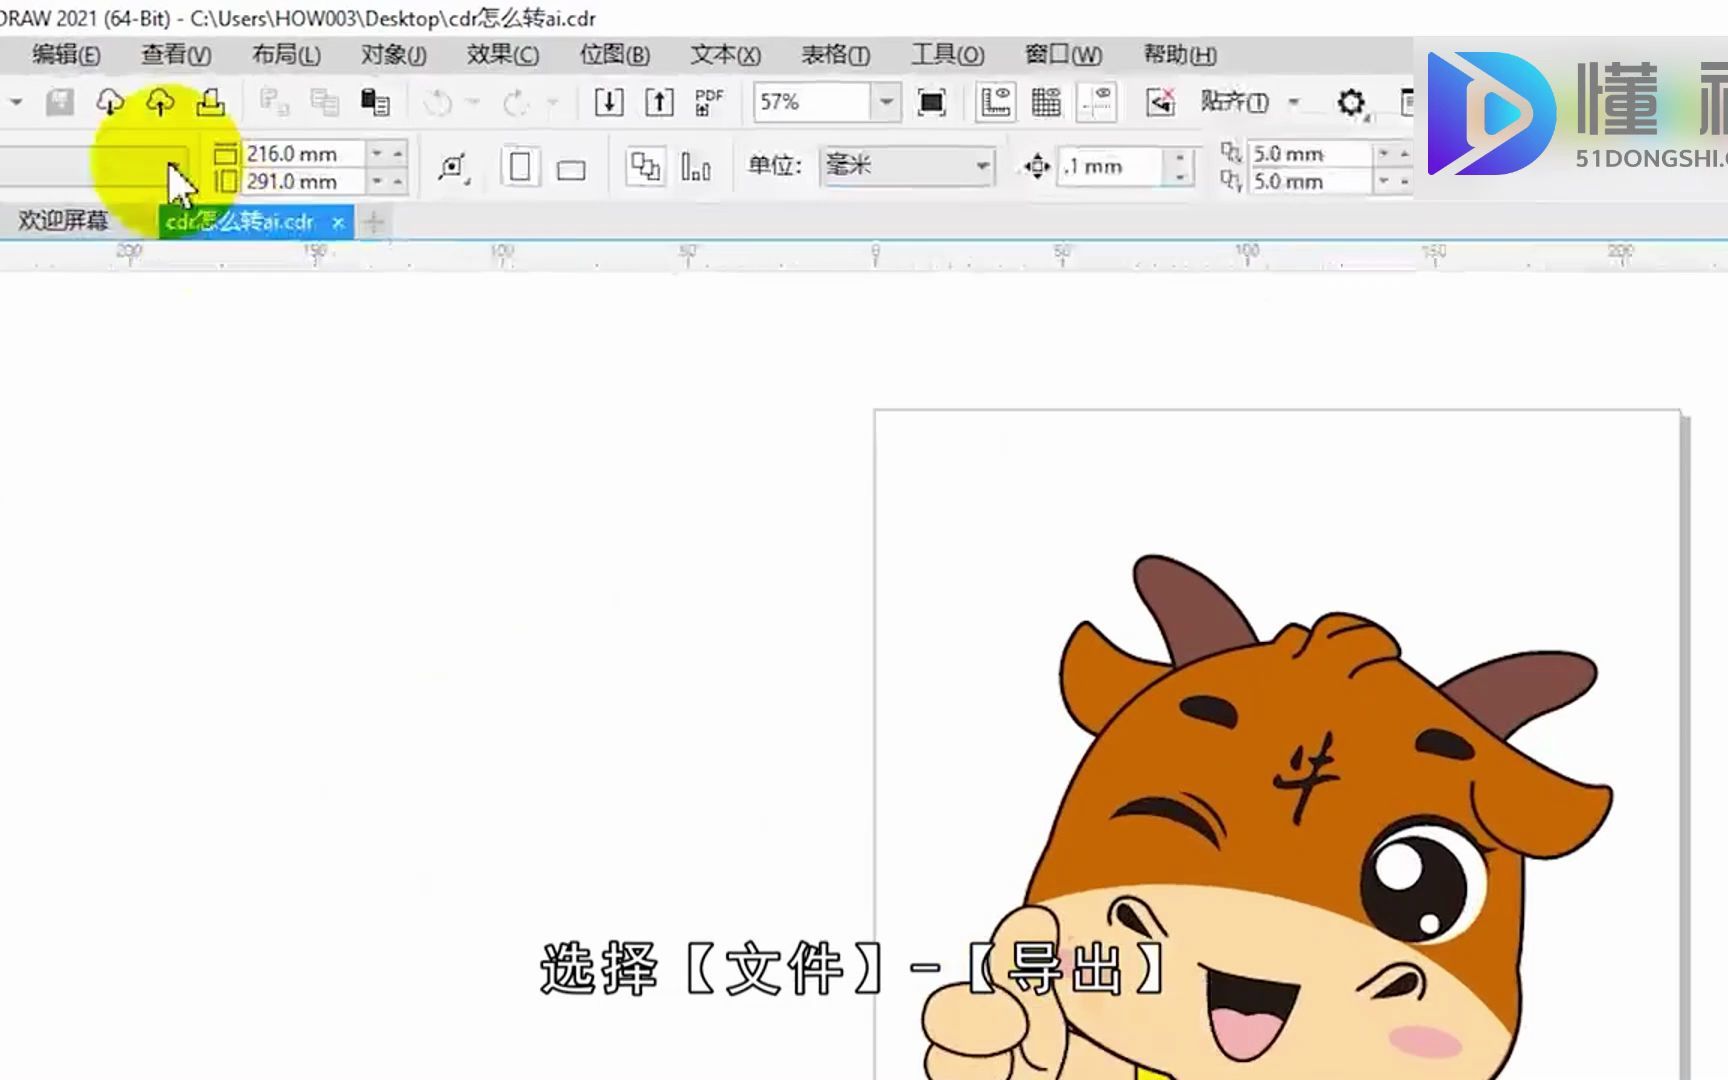This screenshot has width=1728, height=1080.
Task: Click the Print icon
Action: pyautogui.click(x=210, y=102)
